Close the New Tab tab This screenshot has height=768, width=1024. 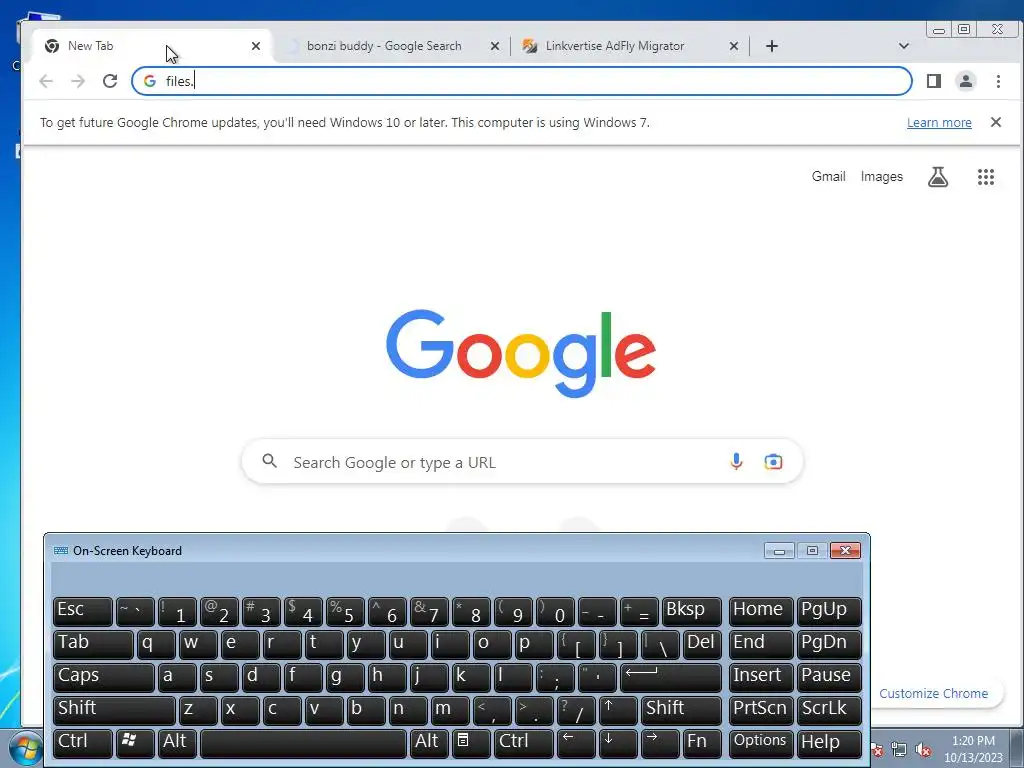[x=256, y=46]
